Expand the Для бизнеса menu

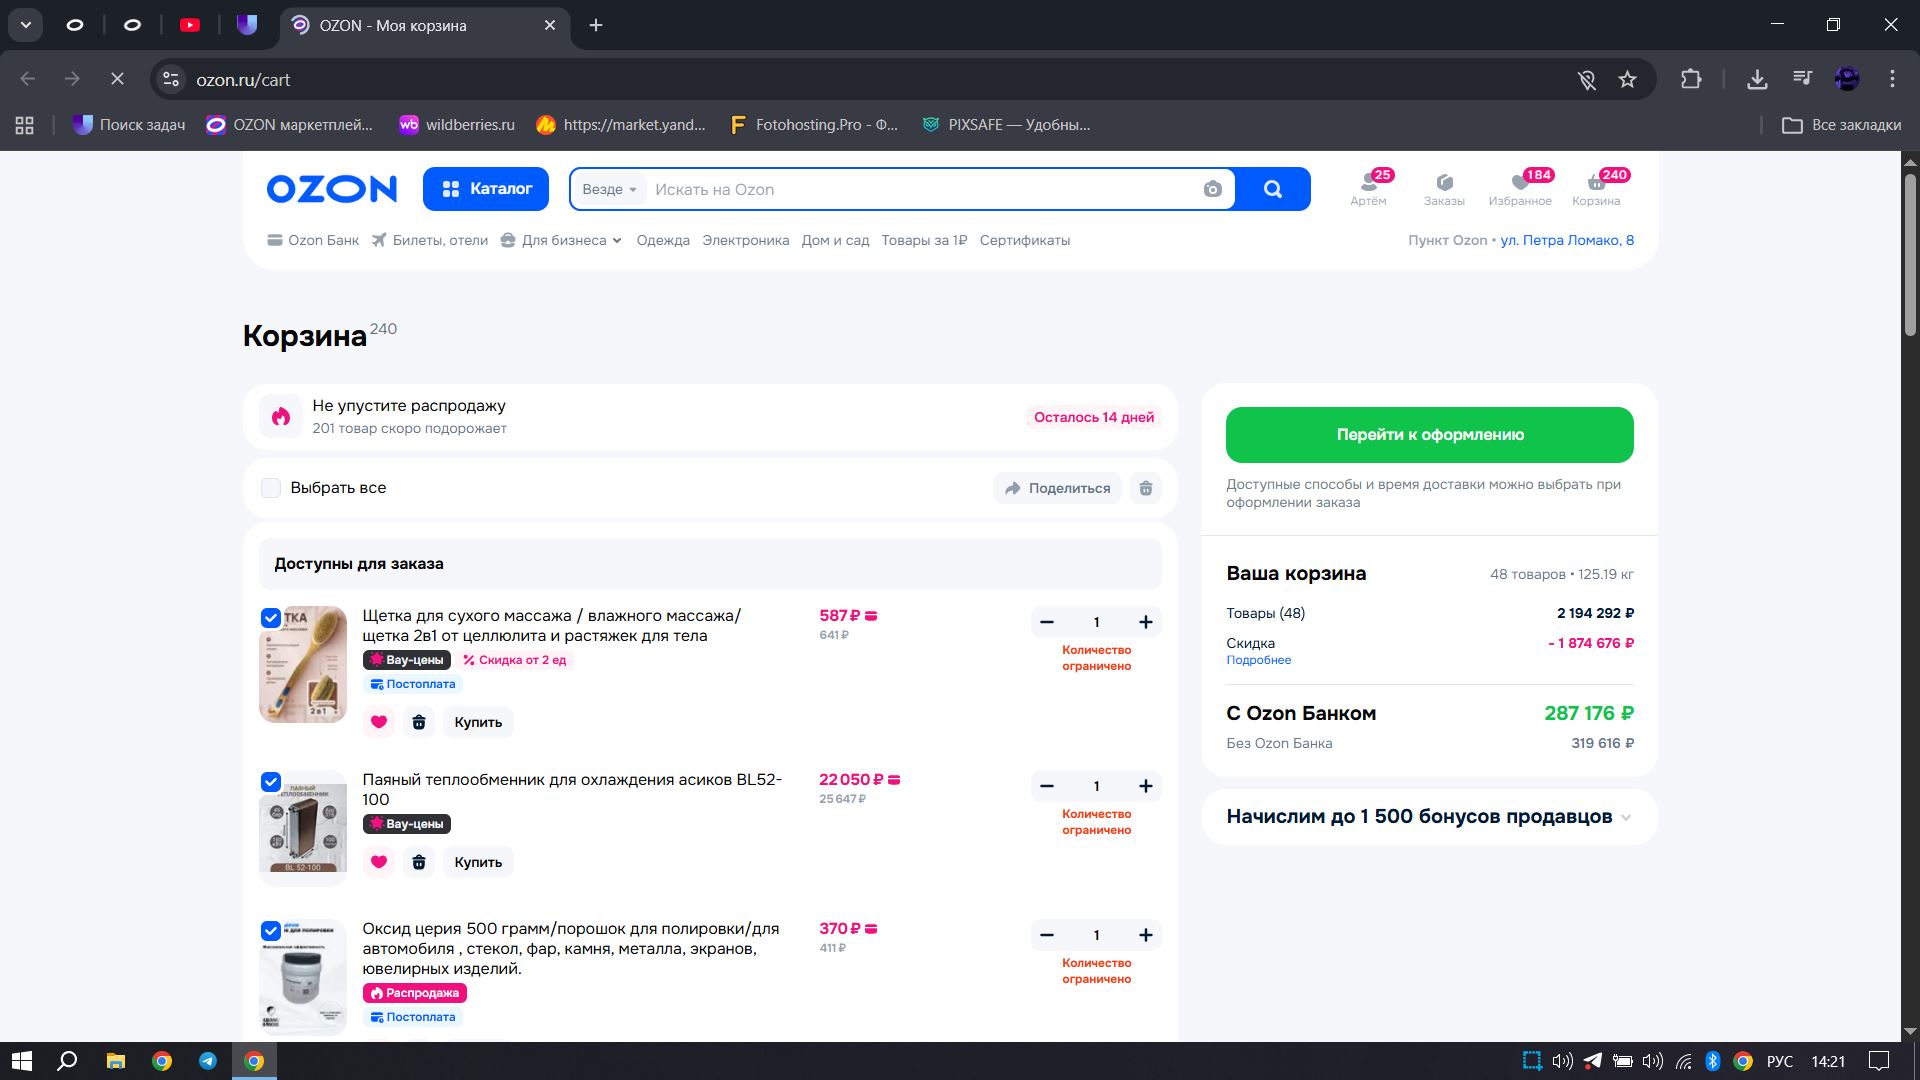[x=563, y=240]
